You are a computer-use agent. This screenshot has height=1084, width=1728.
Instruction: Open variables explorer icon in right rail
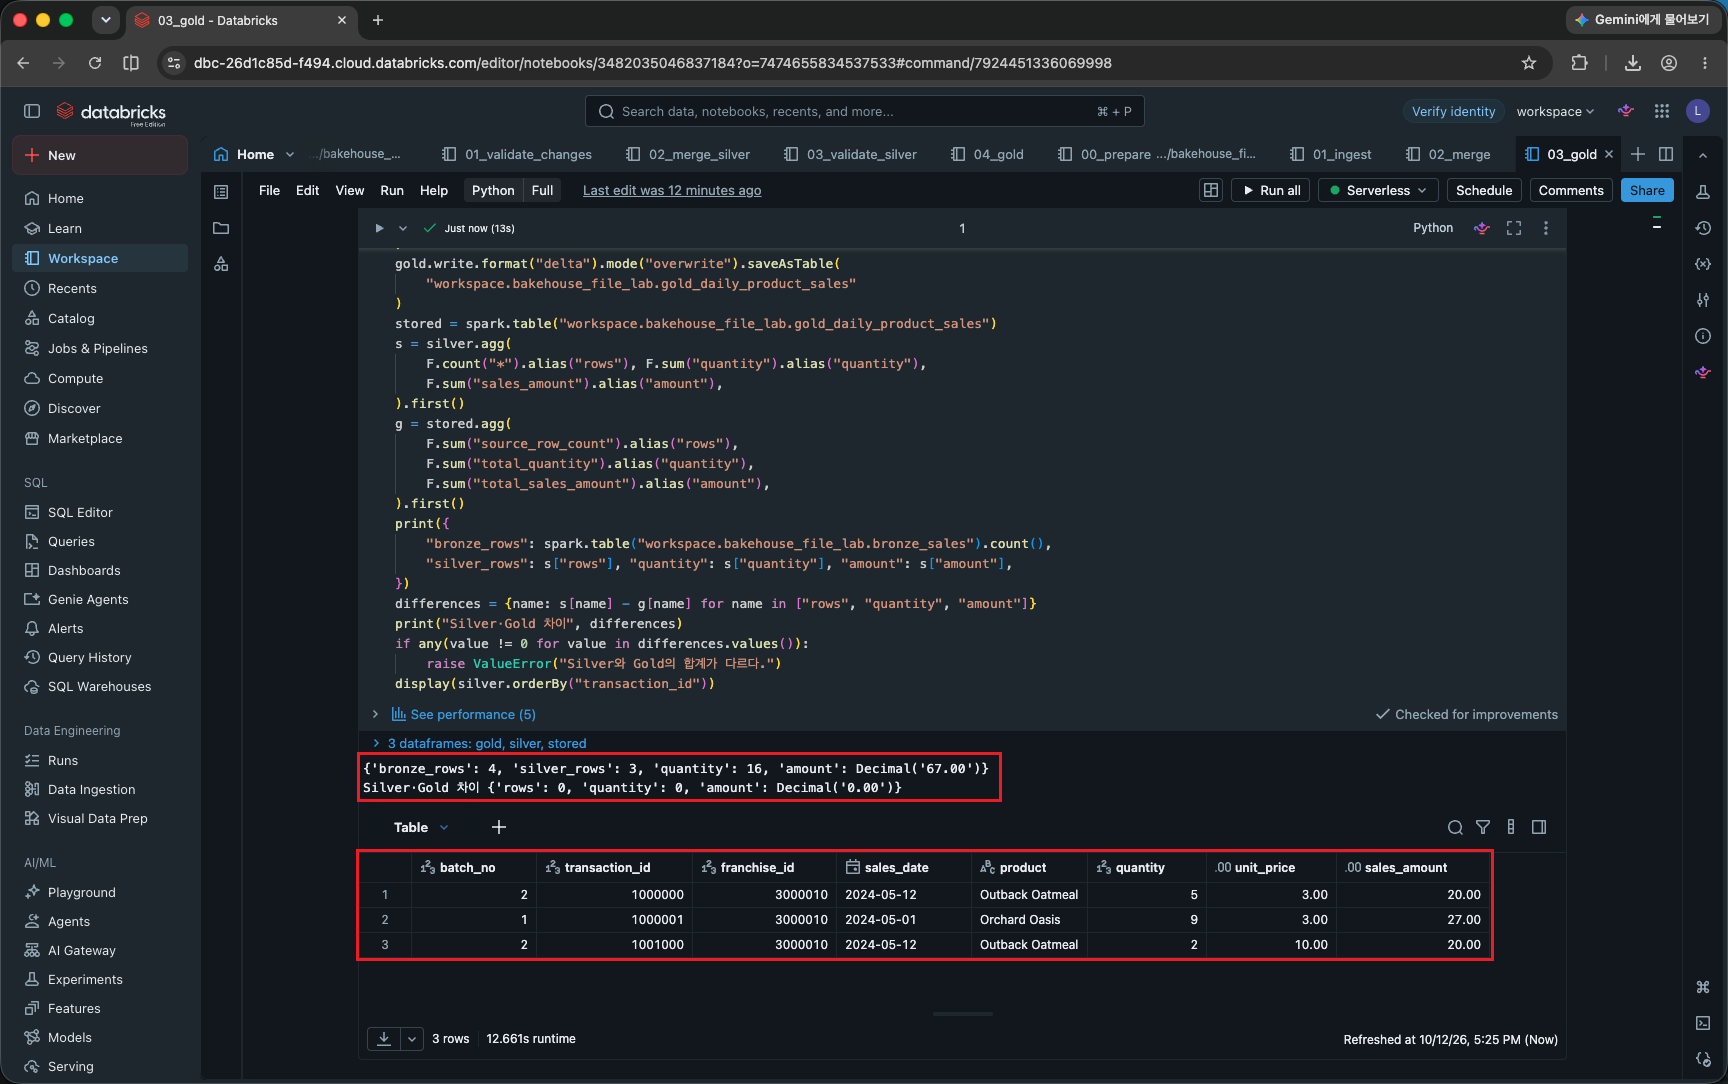click(1703, 264)
